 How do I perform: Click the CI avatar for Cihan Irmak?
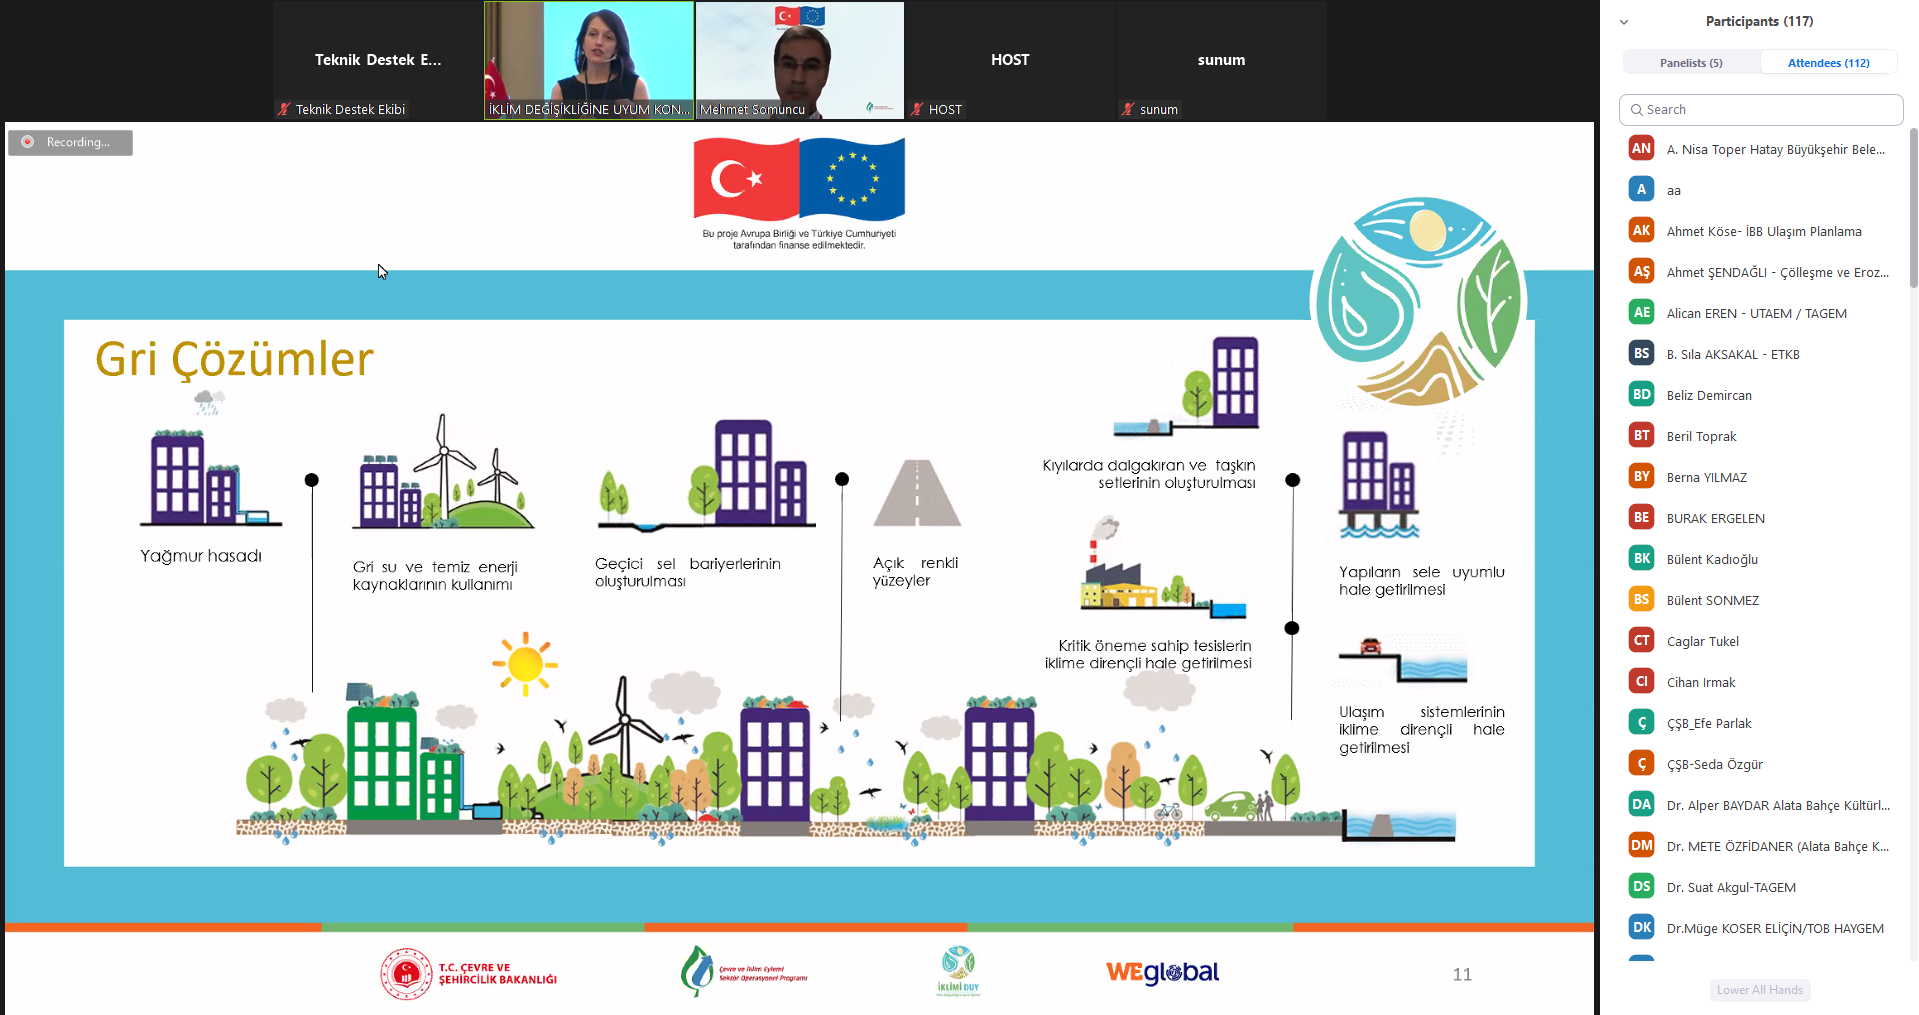1641,682
